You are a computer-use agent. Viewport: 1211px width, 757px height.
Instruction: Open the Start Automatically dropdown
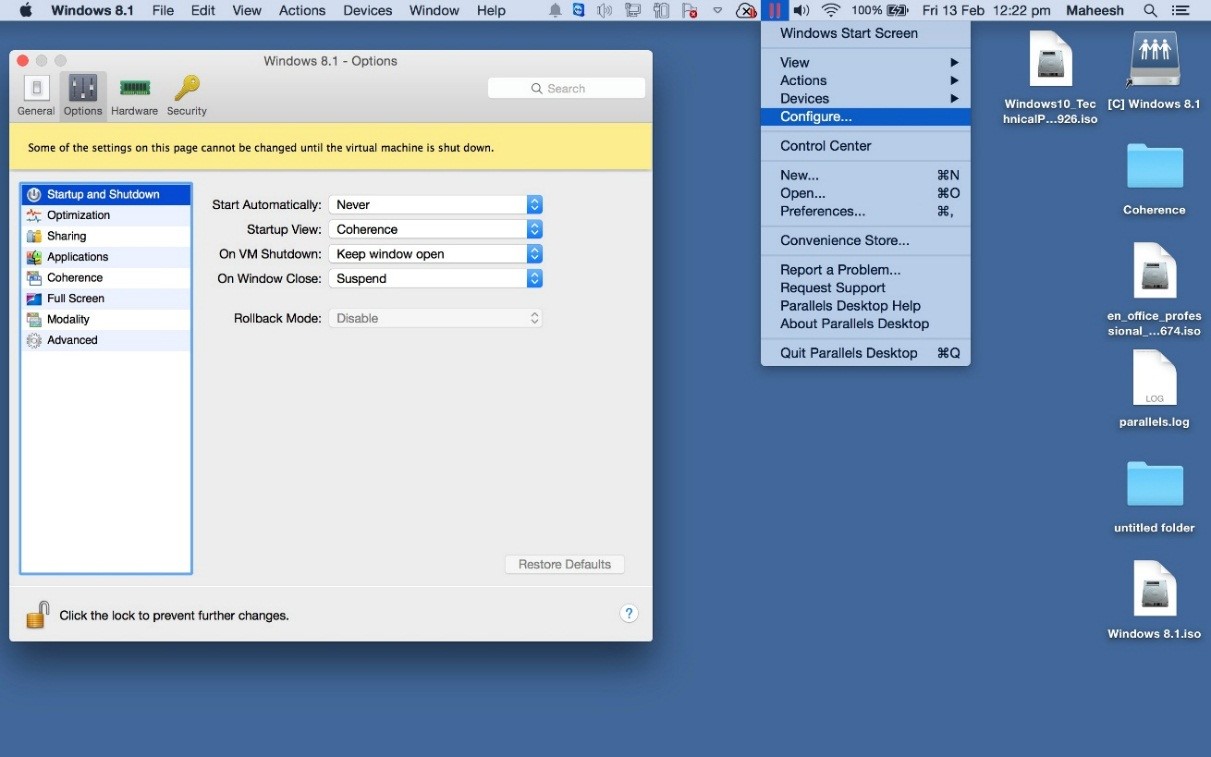435,204
